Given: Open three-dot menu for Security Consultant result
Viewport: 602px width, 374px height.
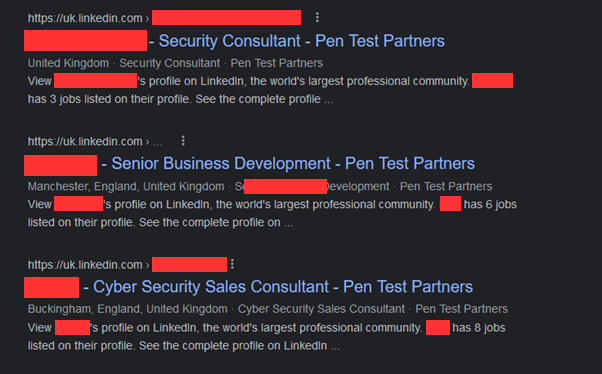Looking at the screenshot, I should [317, 17].
